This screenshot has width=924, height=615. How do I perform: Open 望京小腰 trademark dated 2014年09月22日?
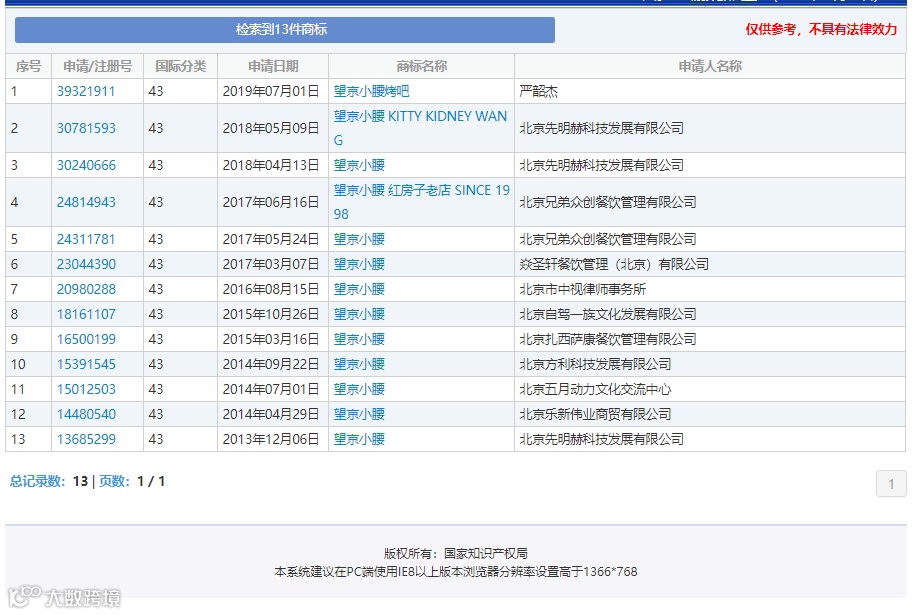pos(359,365)
